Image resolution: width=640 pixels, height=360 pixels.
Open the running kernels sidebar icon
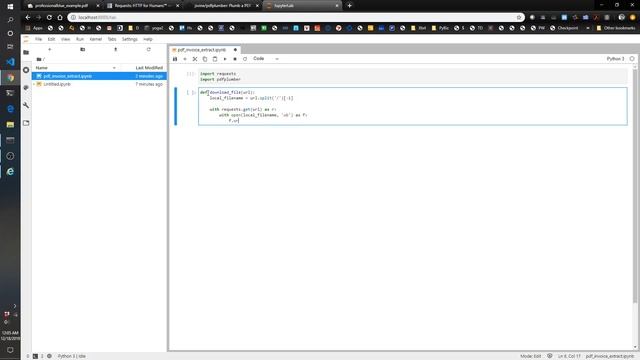pyautogui.click(x=26, y=70)
